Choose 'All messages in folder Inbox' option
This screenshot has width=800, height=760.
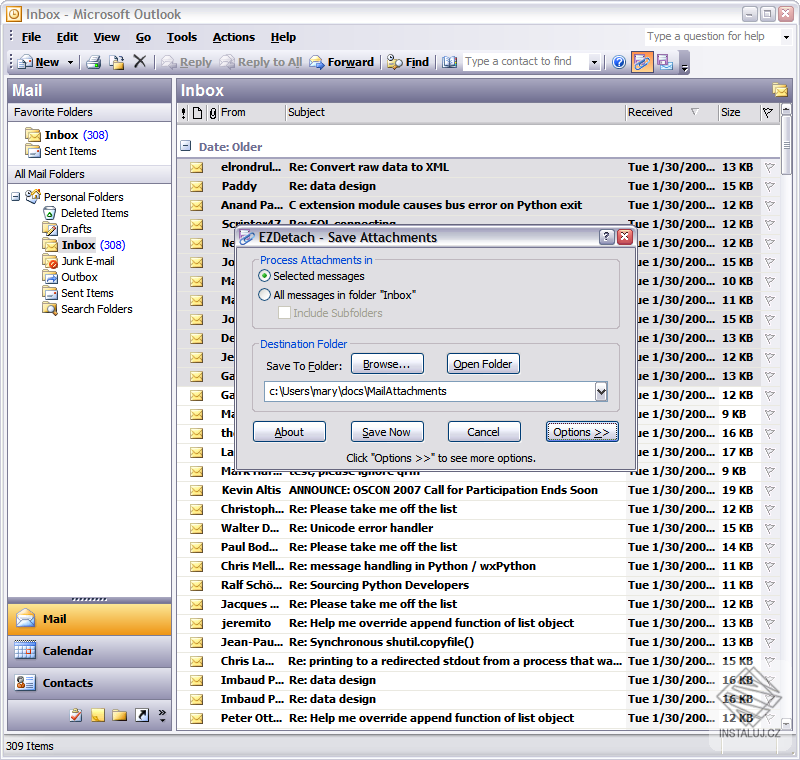[x=265, y=295]
